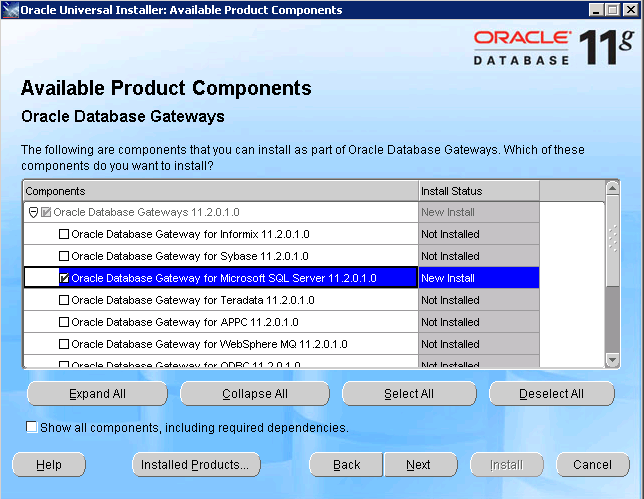Viewport: 644px width, 499px height.
Task: Click the Oracle installer title bar icon
Action: pyautogui.click(x=10, y=10)
